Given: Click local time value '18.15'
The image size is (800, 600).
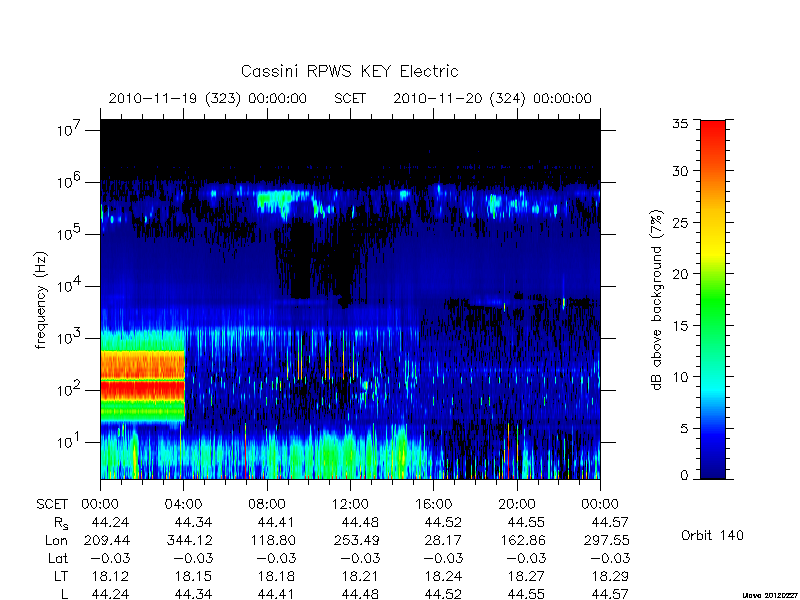Looking at the screenshot, I should (193, 576).
